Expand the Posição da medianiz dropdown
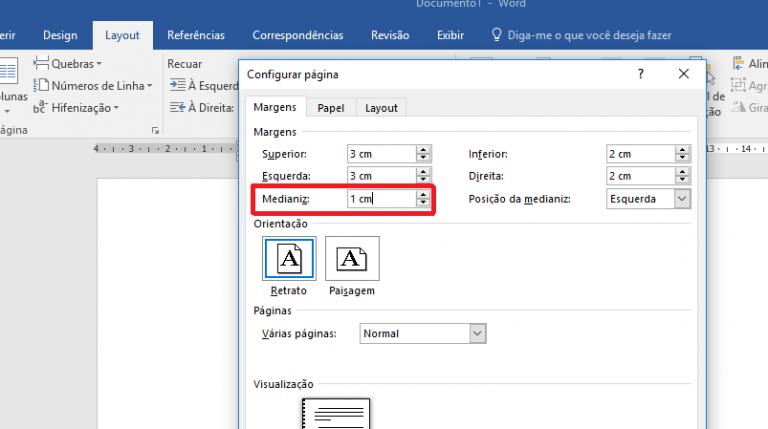The width and height of the screenshot is (768, 429). [x=682, y=199]
